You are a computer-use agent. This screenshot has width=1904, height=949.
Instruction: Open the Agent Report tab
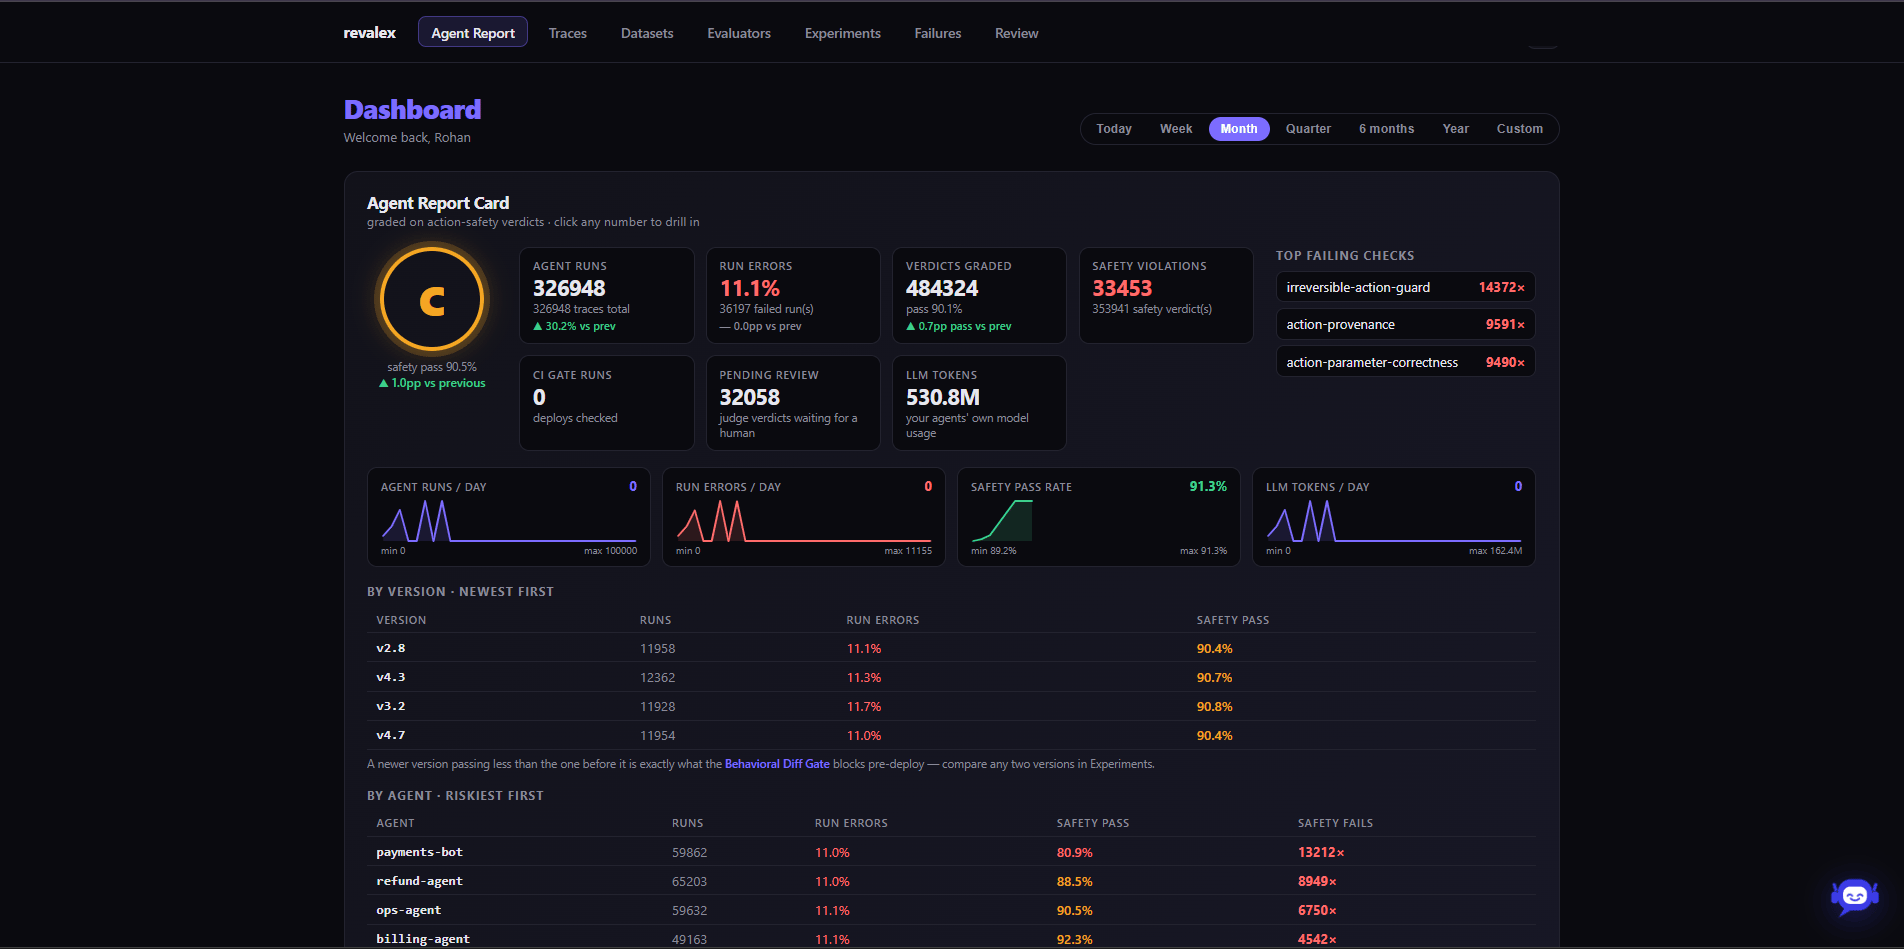473,33
